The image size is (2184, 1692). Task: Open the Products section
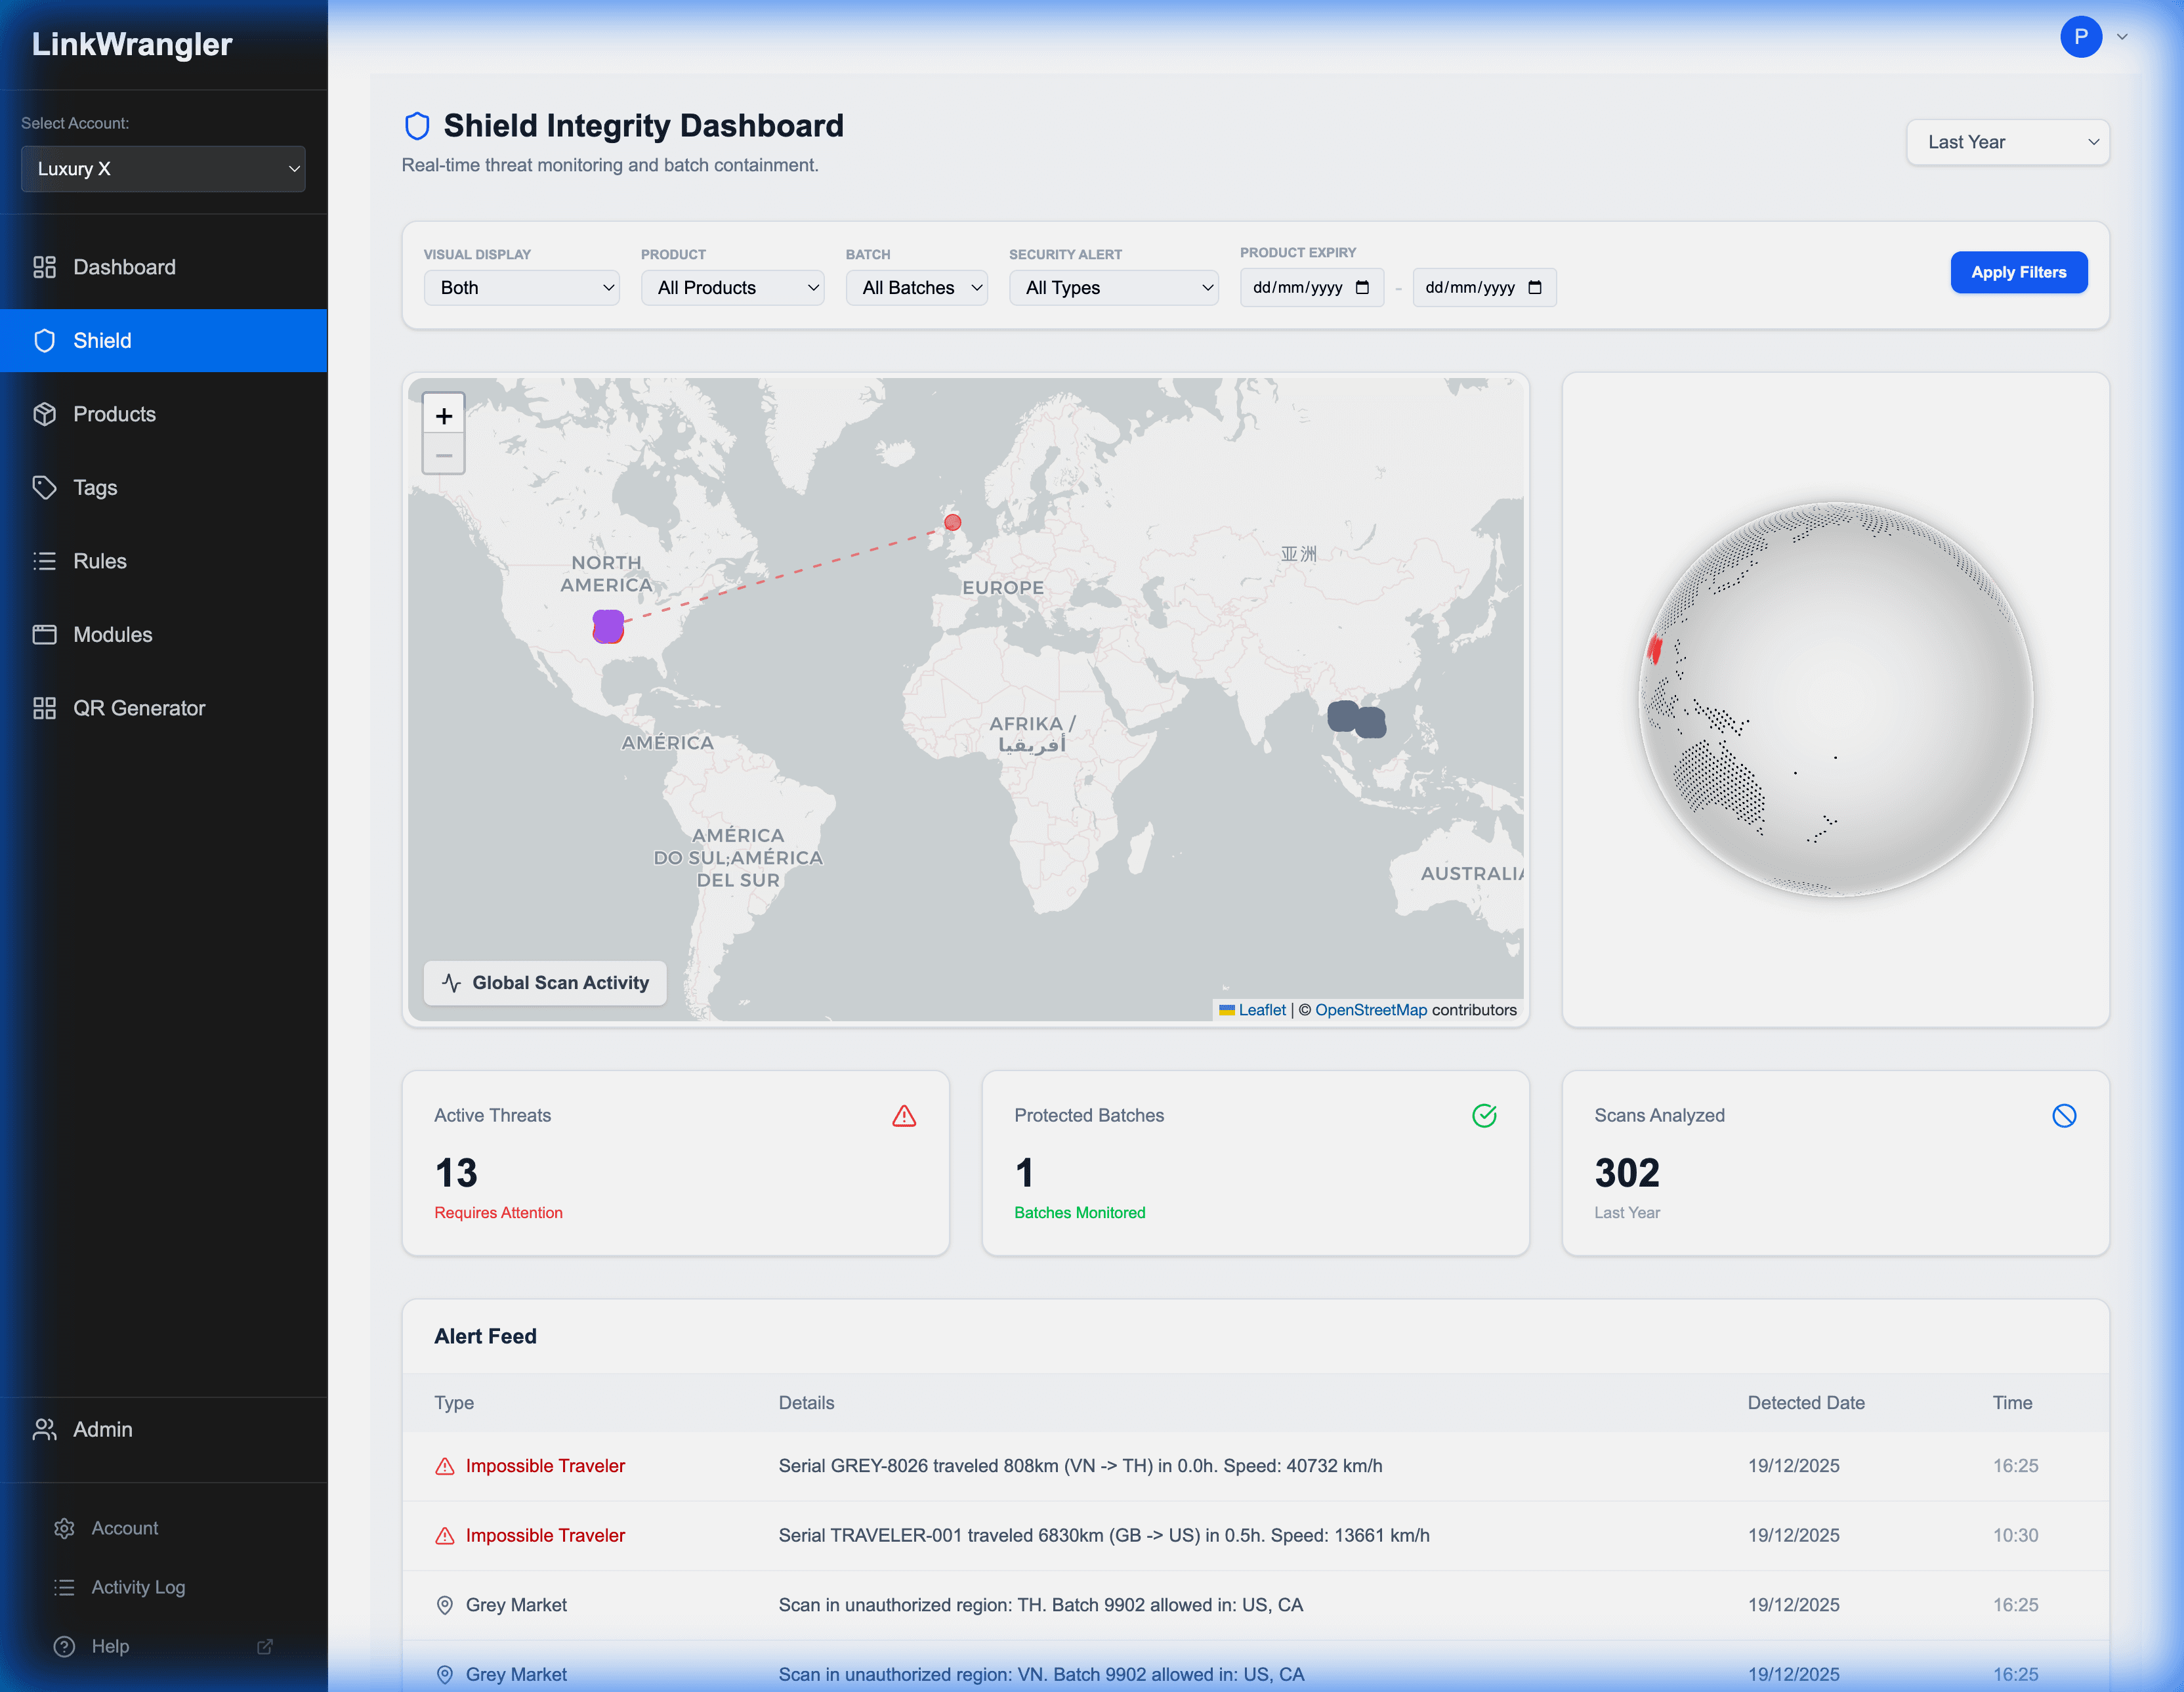pyautogui.click(x=114, y=413)
